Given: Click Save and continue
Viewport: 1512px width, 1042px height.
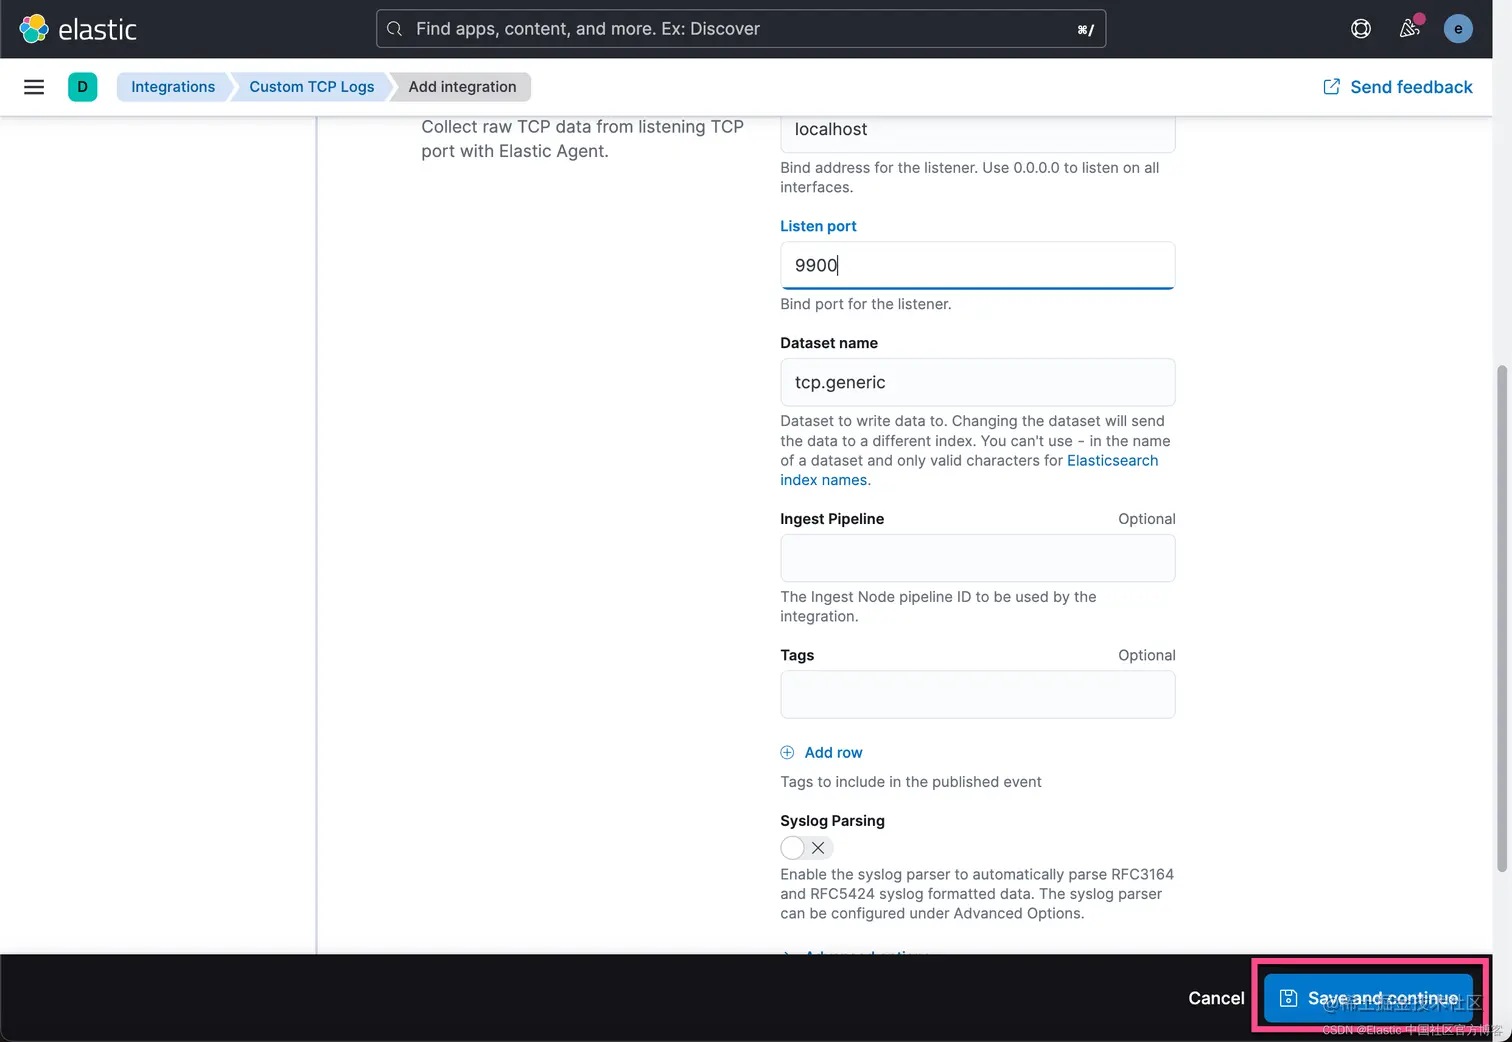Looking at the screenshot, I should [1369, 998].
